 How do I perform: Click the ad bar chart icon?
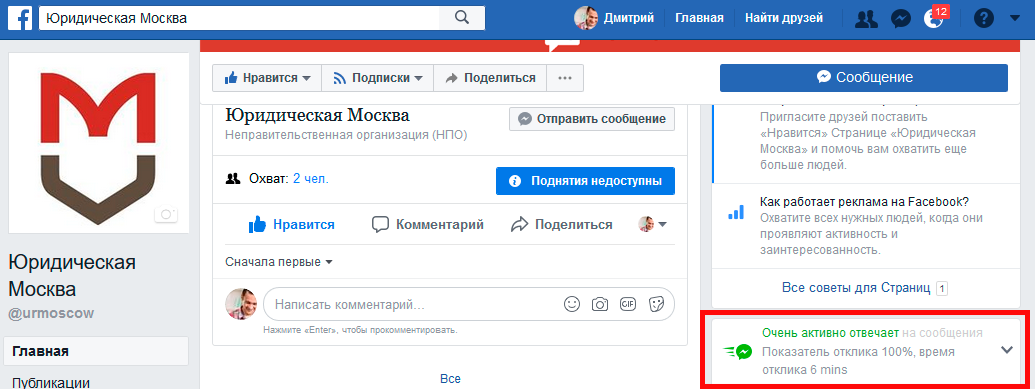[x=736, y=212]
